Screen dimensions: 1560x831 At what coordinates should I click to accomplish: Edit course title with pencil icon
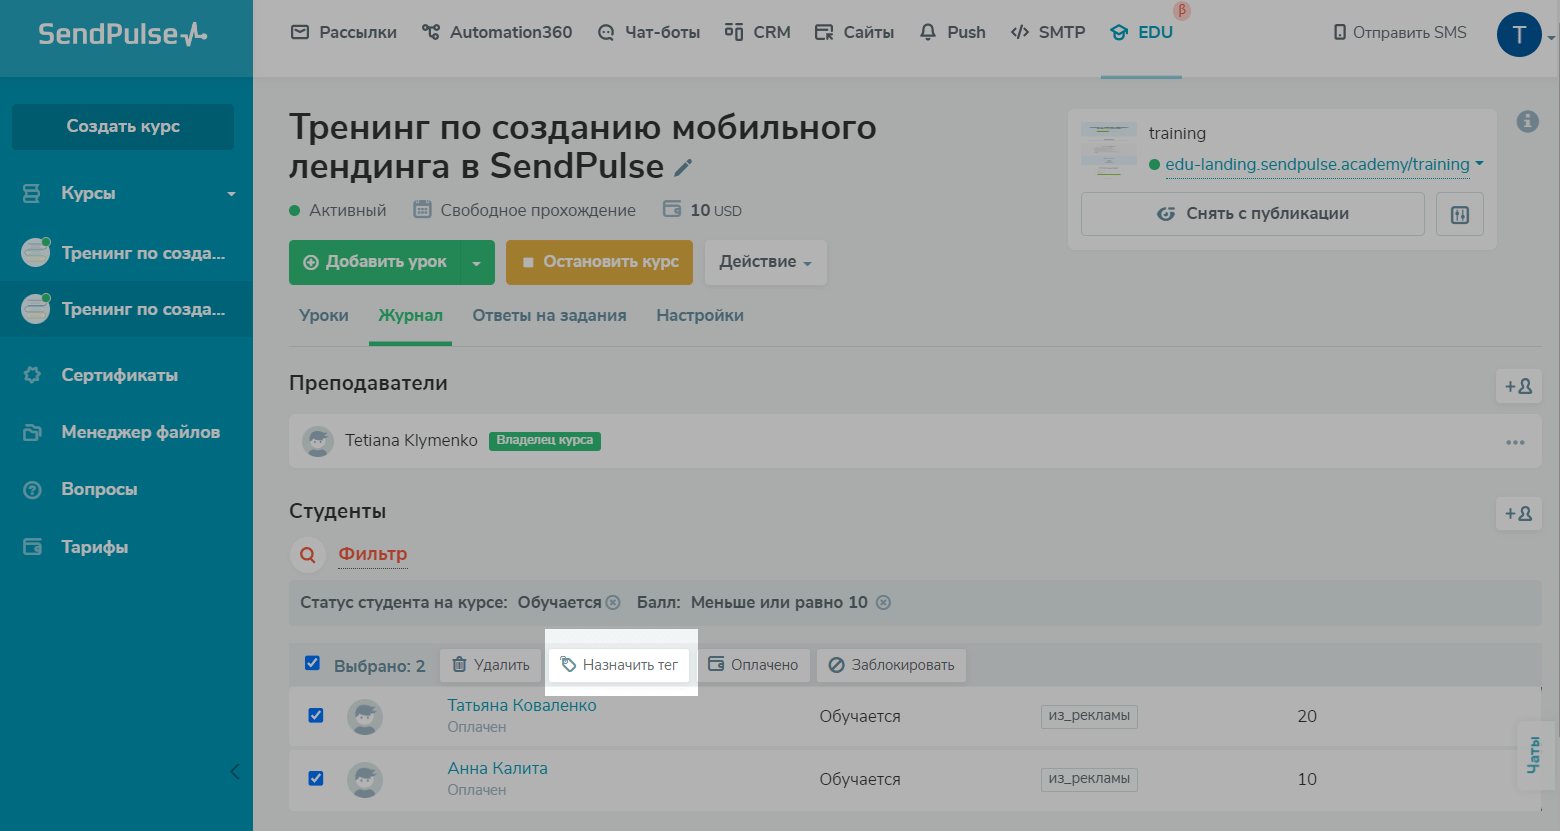coord(684,168)
